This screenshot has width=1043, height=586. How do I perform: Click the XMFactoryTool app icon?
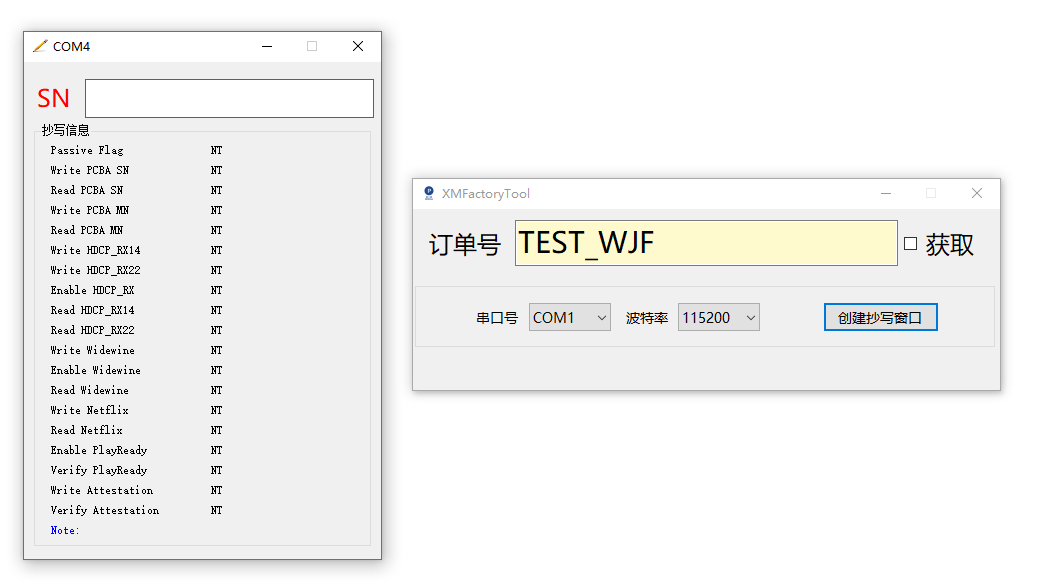click(x=429, y=193)
